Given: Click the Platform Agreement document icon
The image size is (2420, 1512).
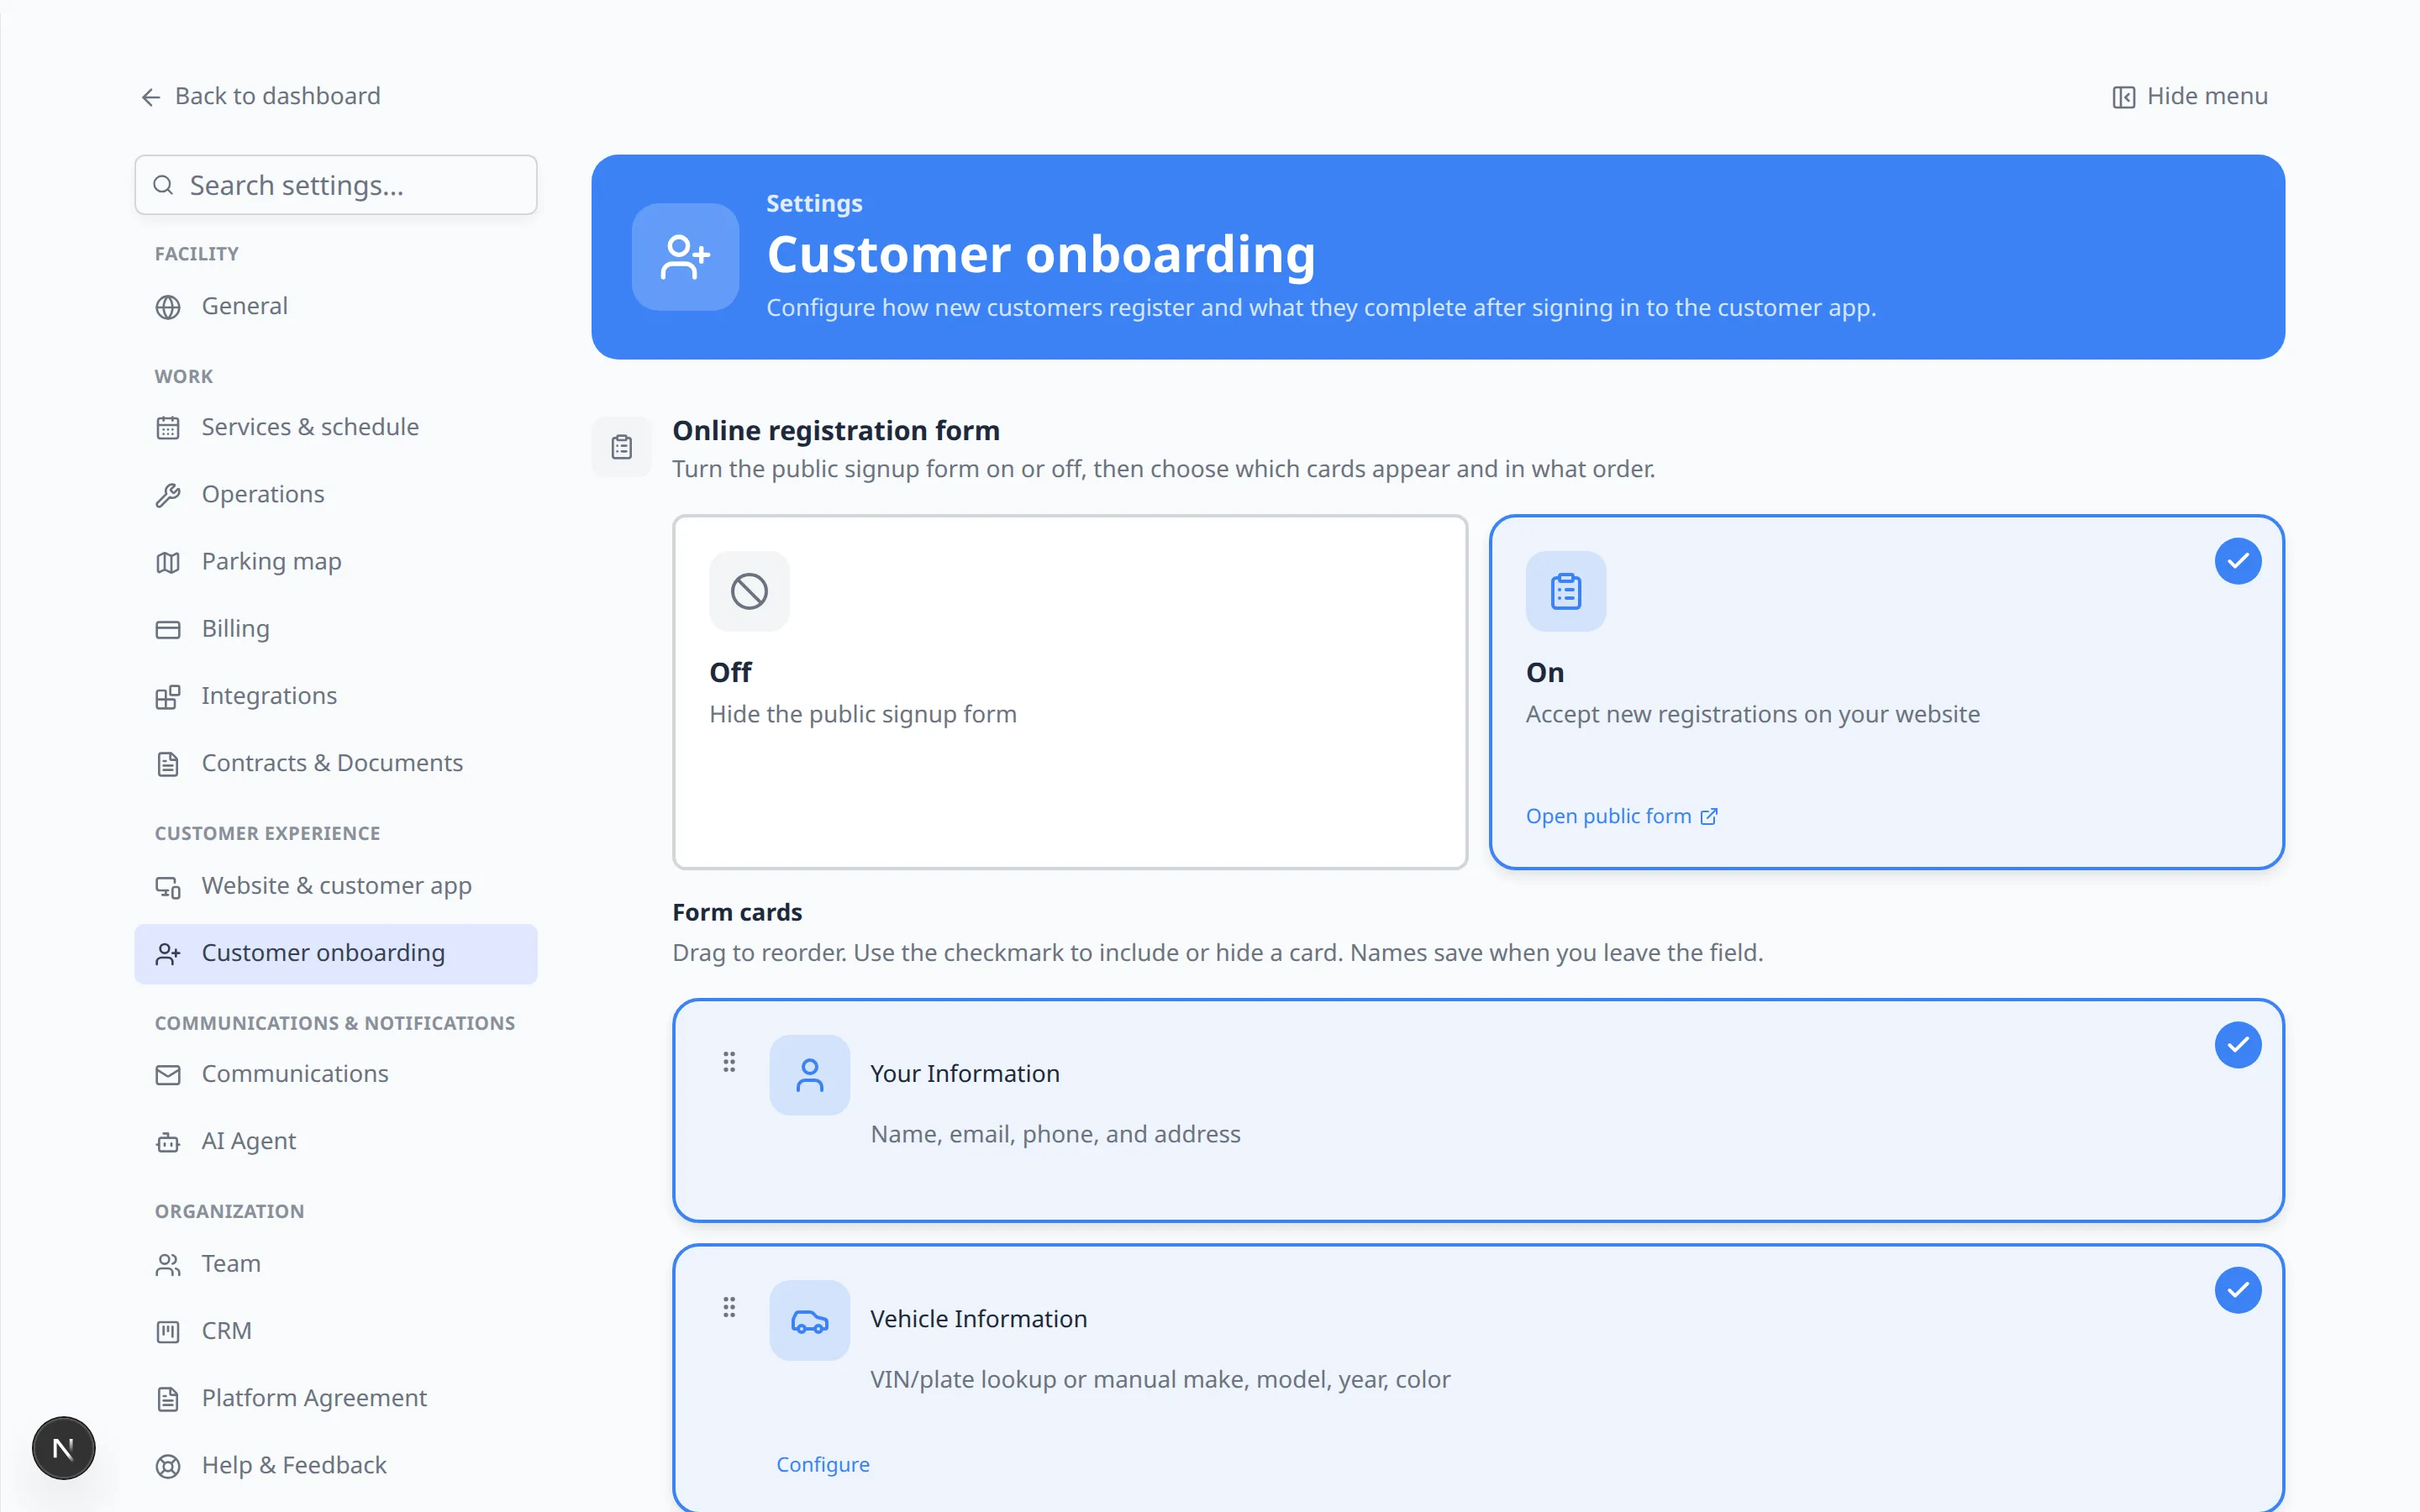Looking at the screenshot, I should coord(168,1399).
